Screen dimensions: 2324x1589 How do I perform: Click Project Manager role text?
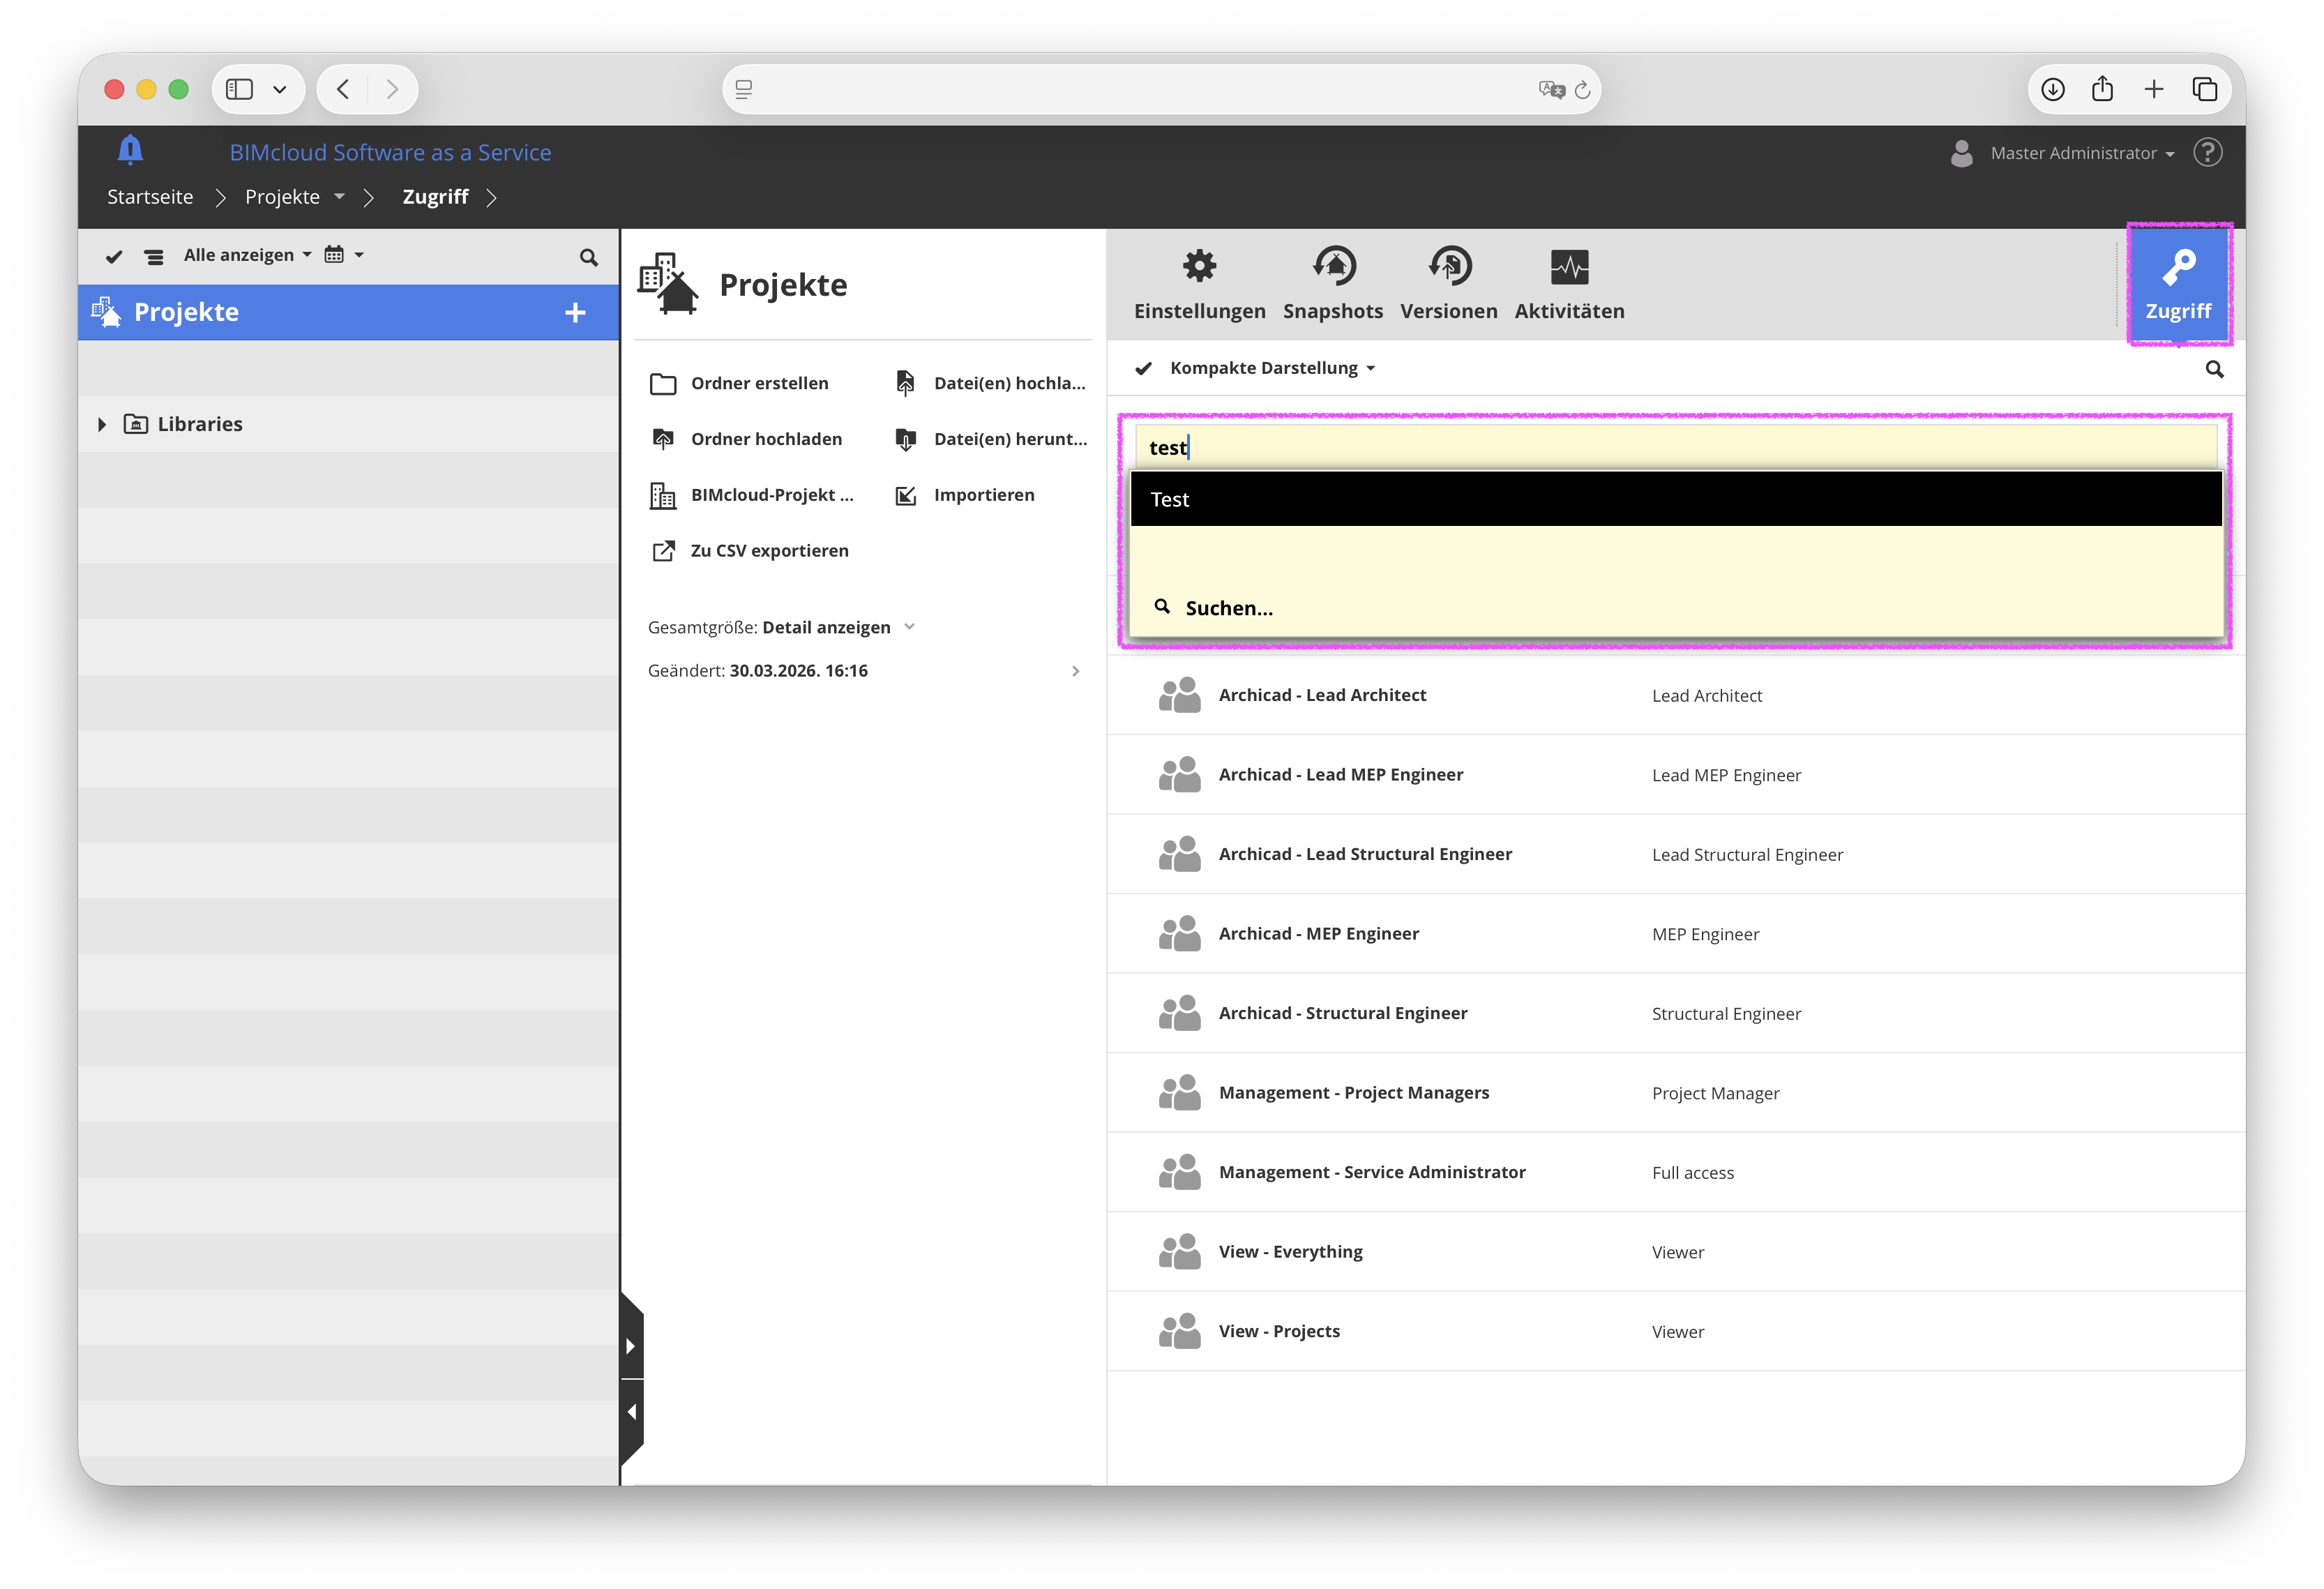pyautogui.click(x=1715, y=1094)
